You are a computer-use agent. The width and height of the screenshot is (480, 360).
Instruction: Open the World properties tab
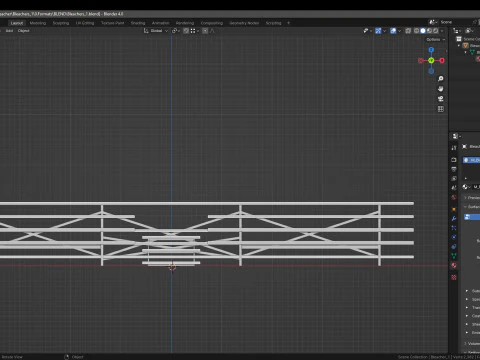click(454, 197)
